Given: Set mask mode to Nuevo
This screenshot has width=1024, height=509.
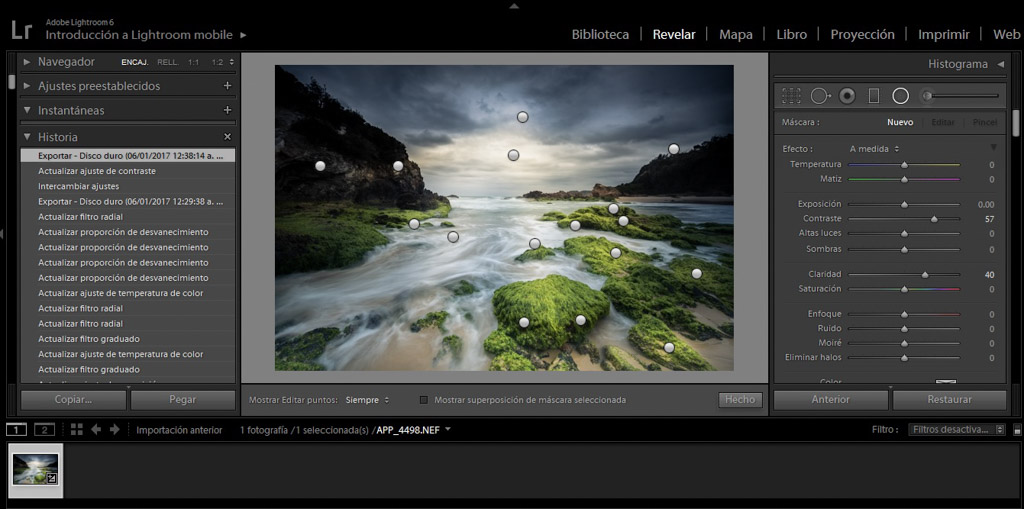Looking at the screenshot, I should [x=899, y=122].
